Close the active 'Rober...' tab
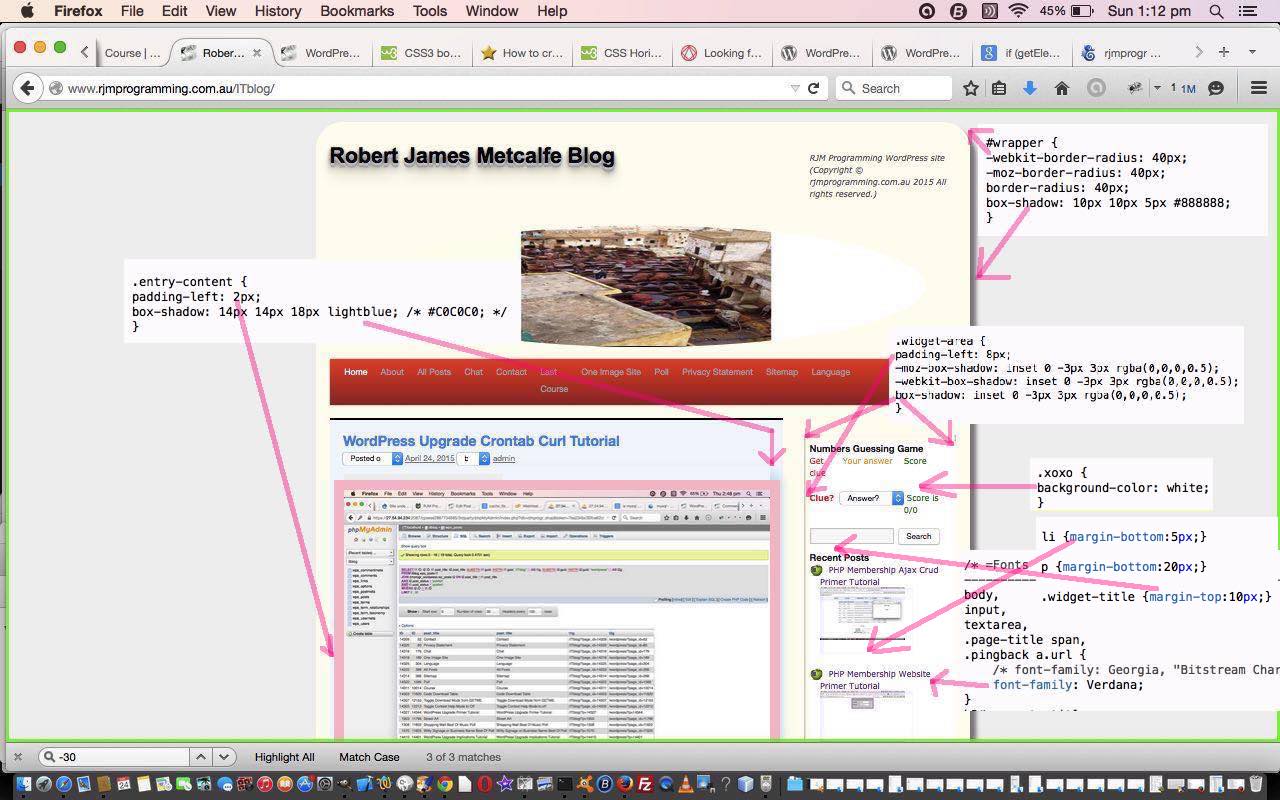 click(257, 53)
